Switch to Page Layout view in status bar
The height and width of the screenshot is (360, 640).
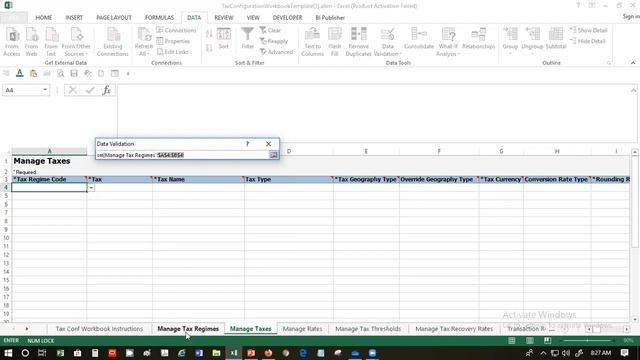530,340
